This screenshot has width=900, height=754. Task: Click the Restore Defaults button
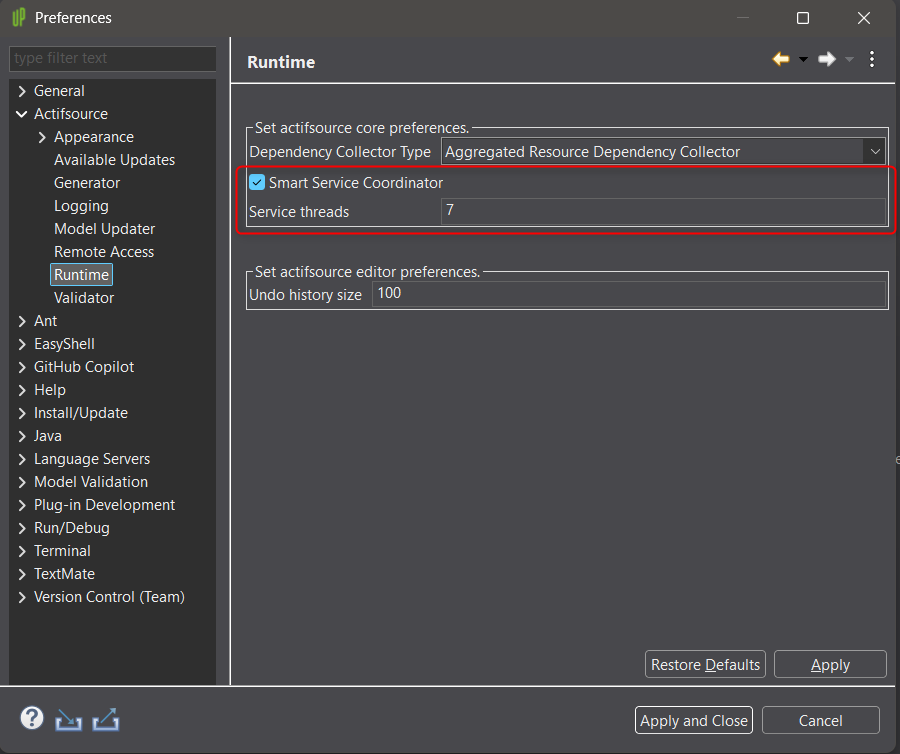(x=705, y=665)
